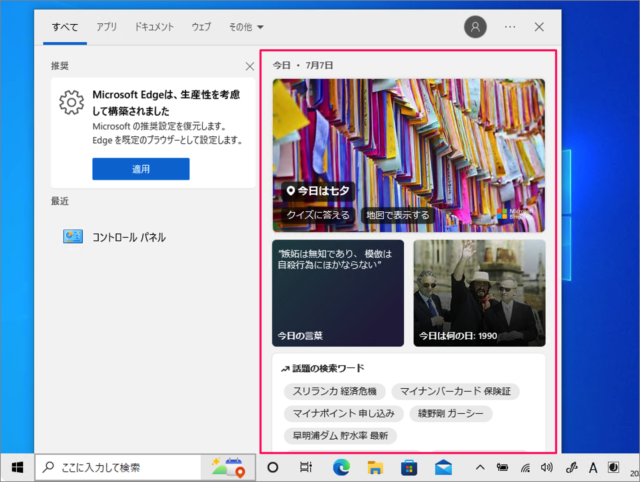
Task: Search for マイナンバーカード 保険証
Action: tap(456, 391)
